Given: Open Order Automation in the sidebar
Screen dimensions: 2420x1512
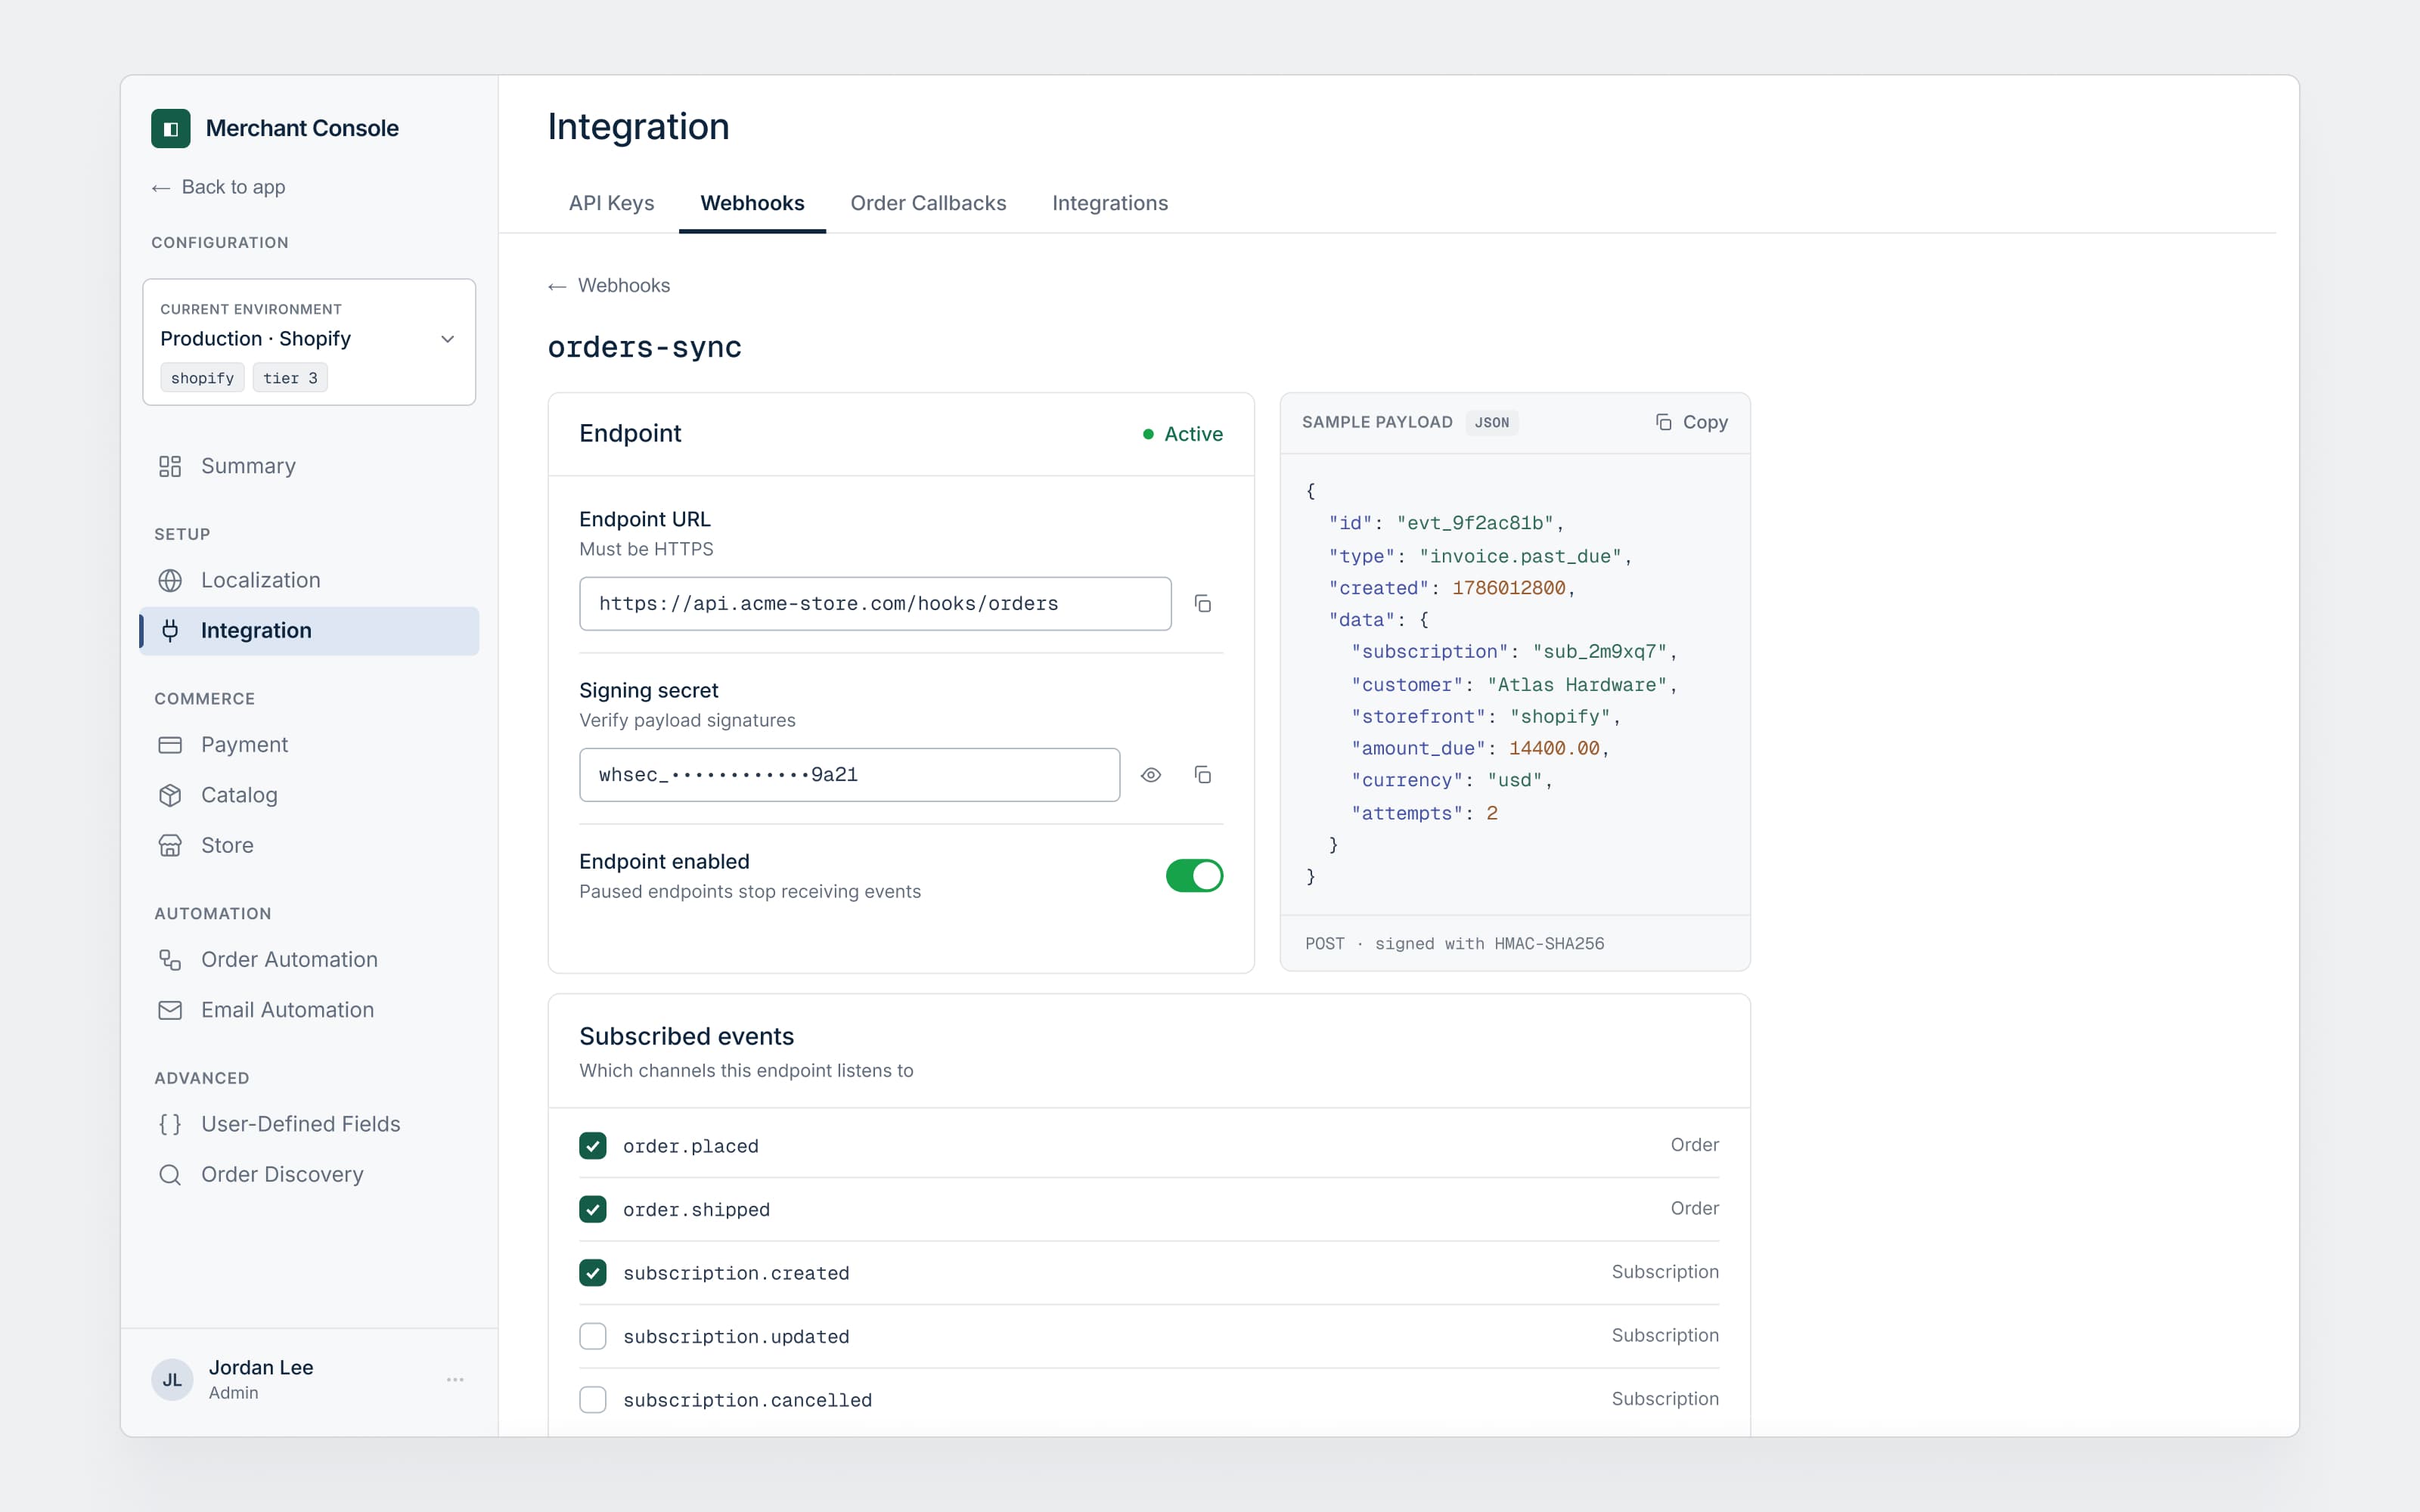Looking at the screenshot, I should (309, 960).
